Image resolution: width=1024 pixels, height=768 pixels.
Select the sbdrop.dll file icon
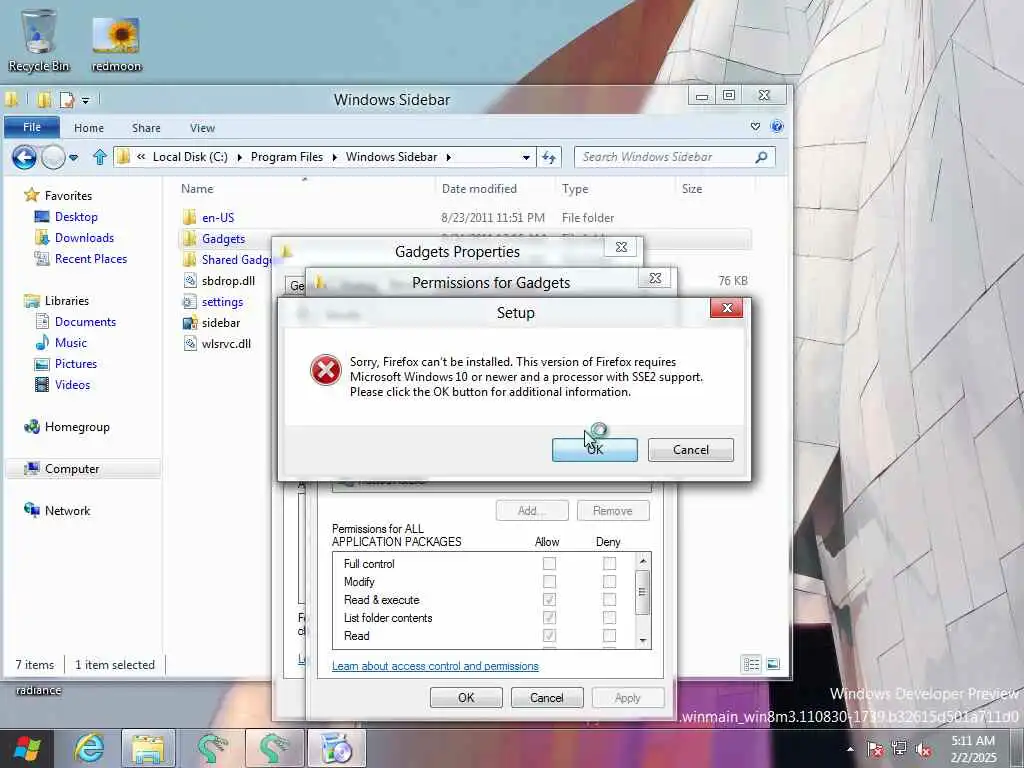click(189, 280)
